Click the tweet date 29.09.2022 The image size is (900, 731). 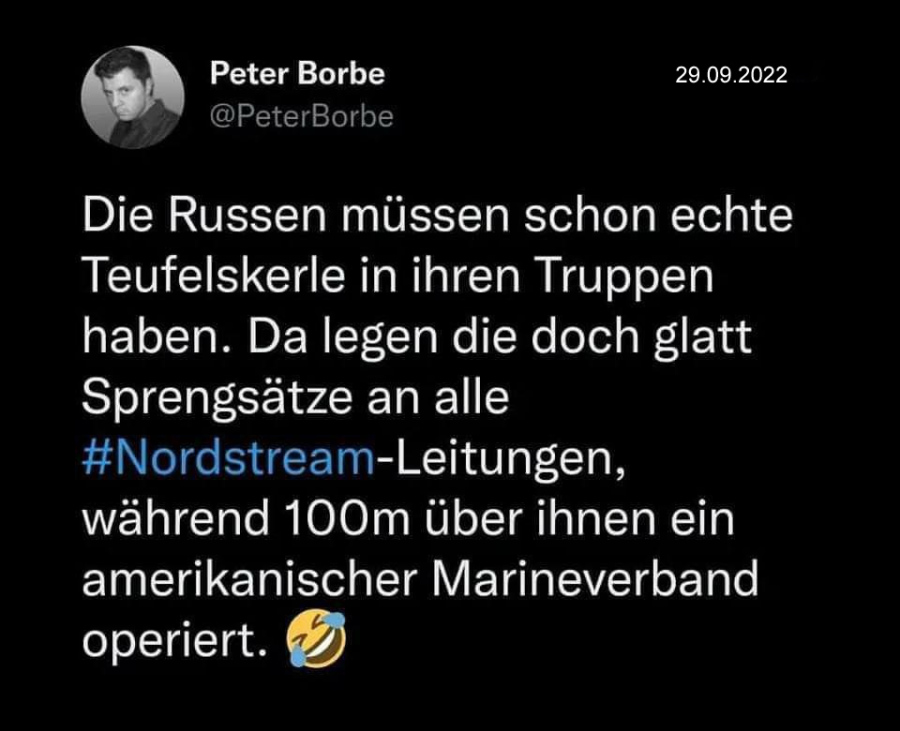(x=731, y=75)
